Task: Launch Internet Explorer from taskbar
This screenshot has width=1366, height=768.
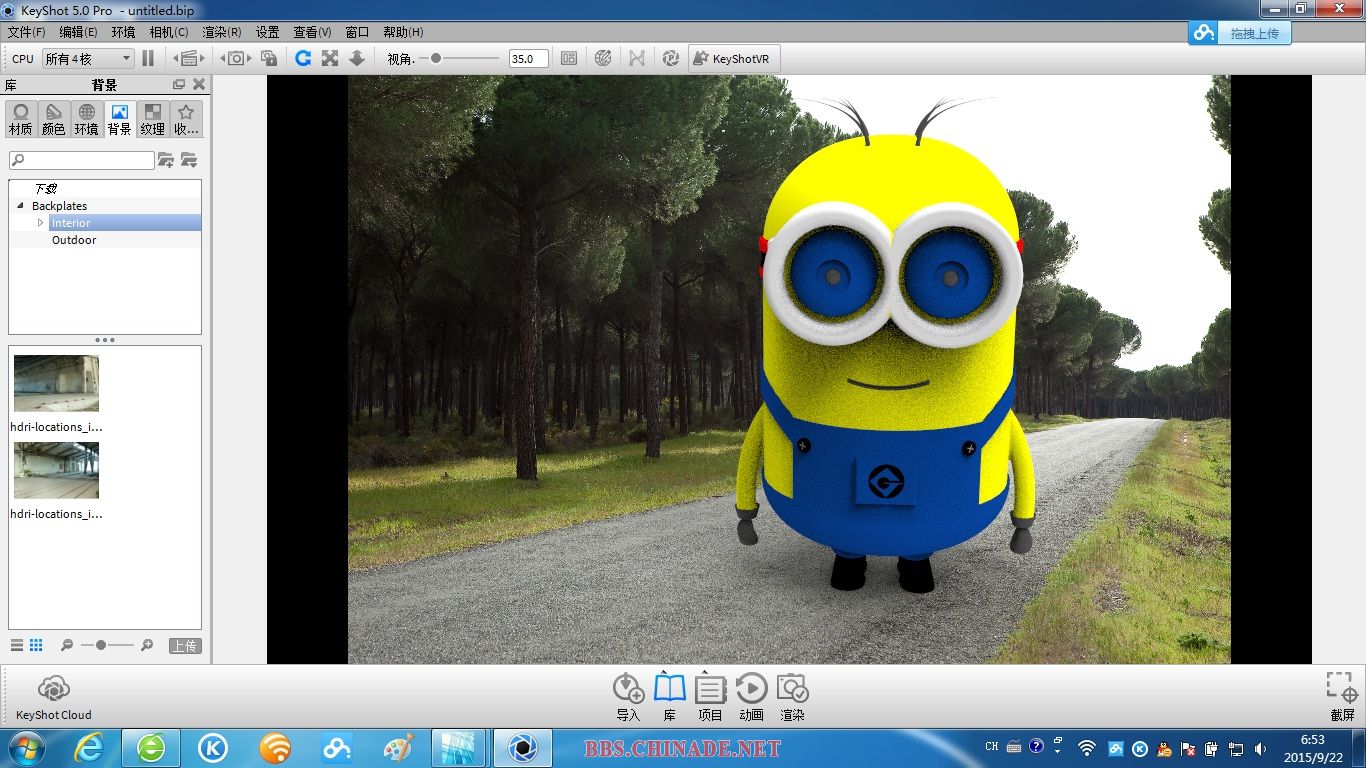Action: coord(89,748)
